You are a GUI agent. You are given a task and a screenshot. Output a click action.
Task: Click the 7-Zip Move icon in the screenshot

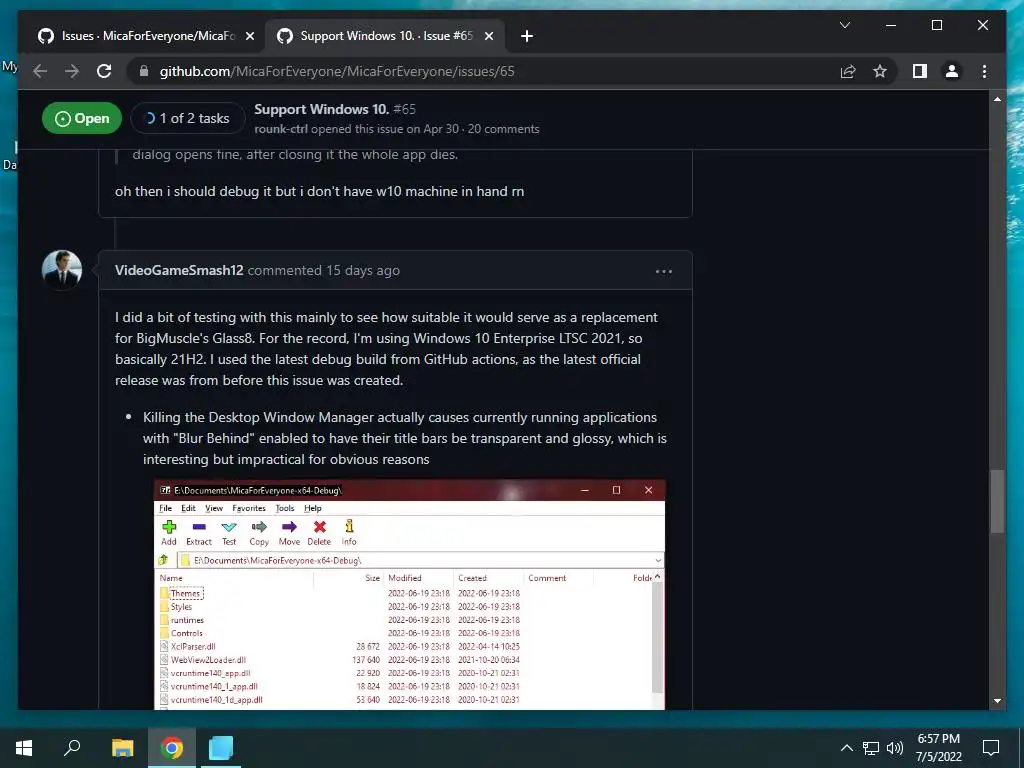click(289, 533)
